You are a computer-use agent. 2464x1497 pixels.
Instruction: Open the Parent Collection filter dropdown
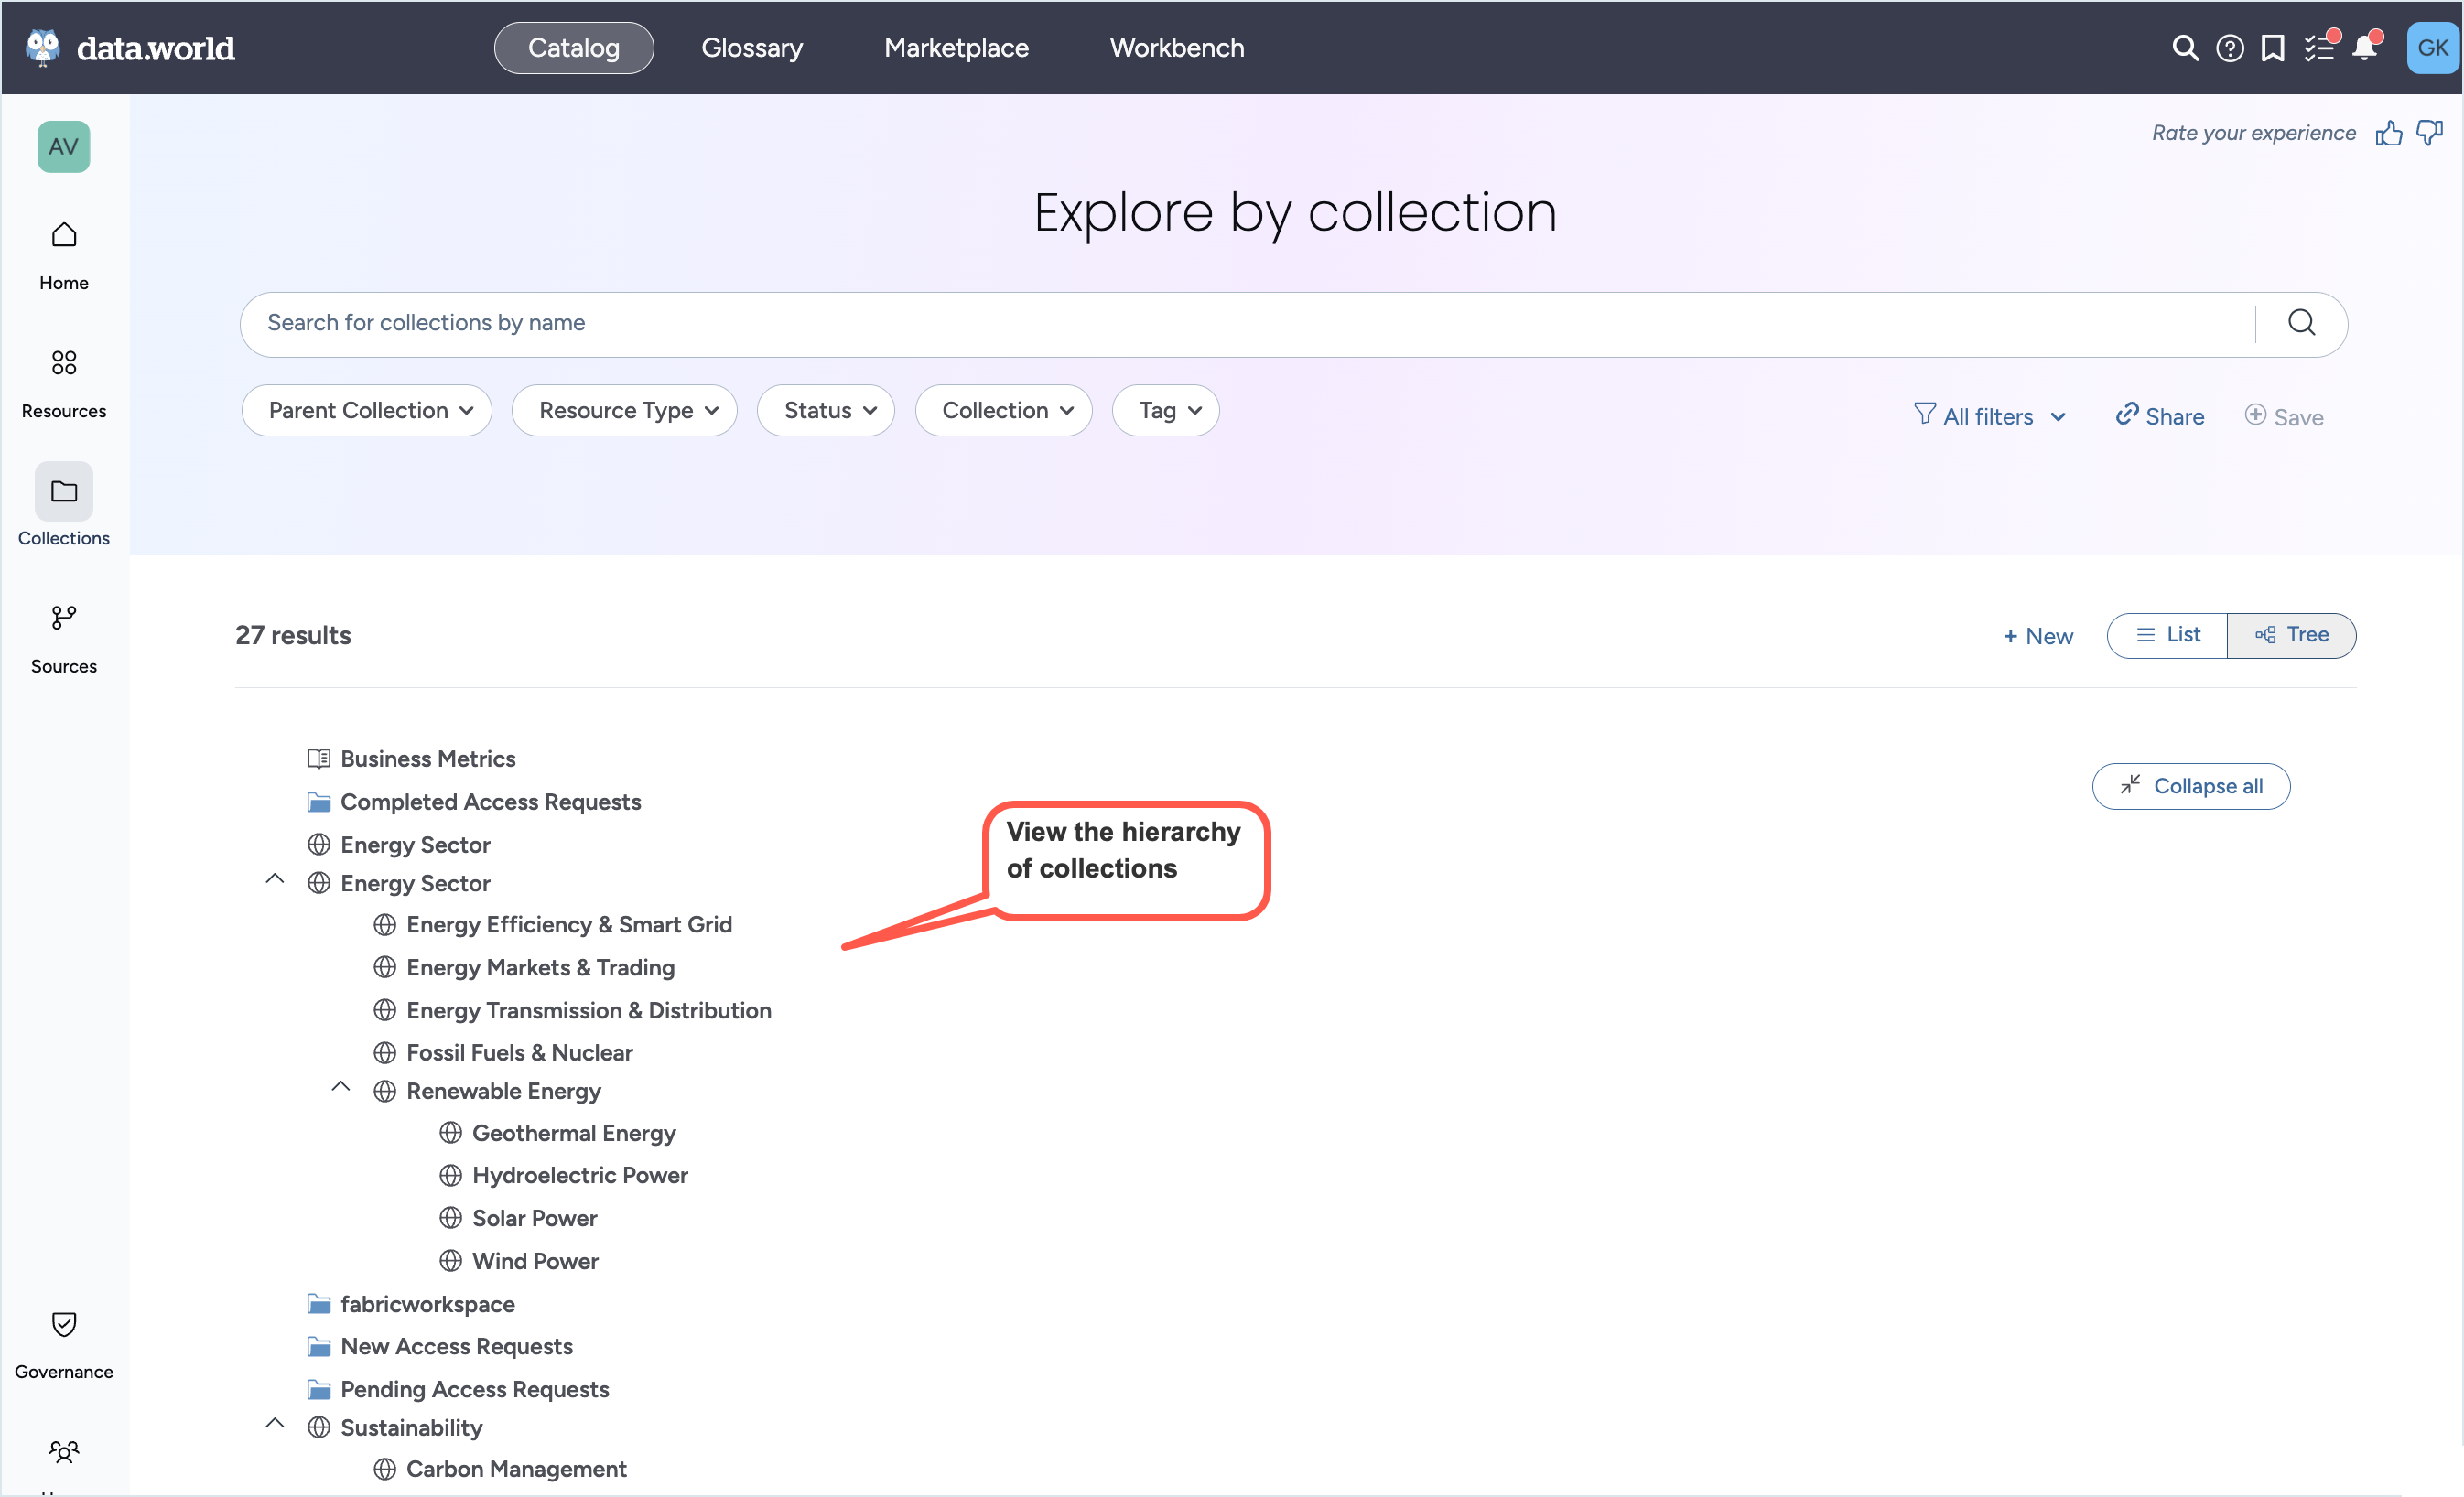click(x=367, y=411)
